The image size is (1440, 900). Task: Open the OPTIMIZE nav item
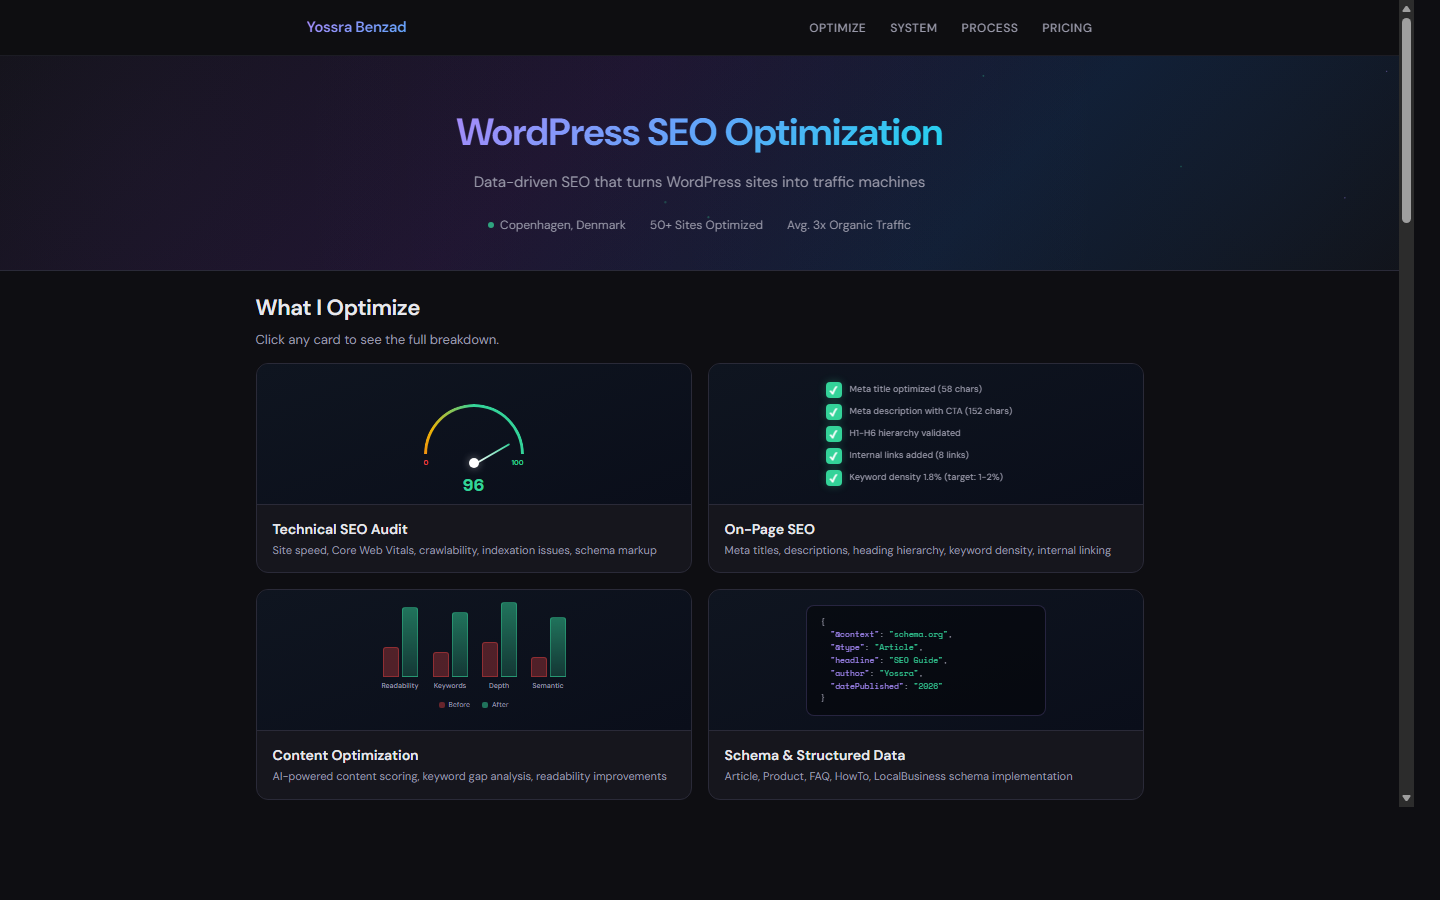(837, 28)
